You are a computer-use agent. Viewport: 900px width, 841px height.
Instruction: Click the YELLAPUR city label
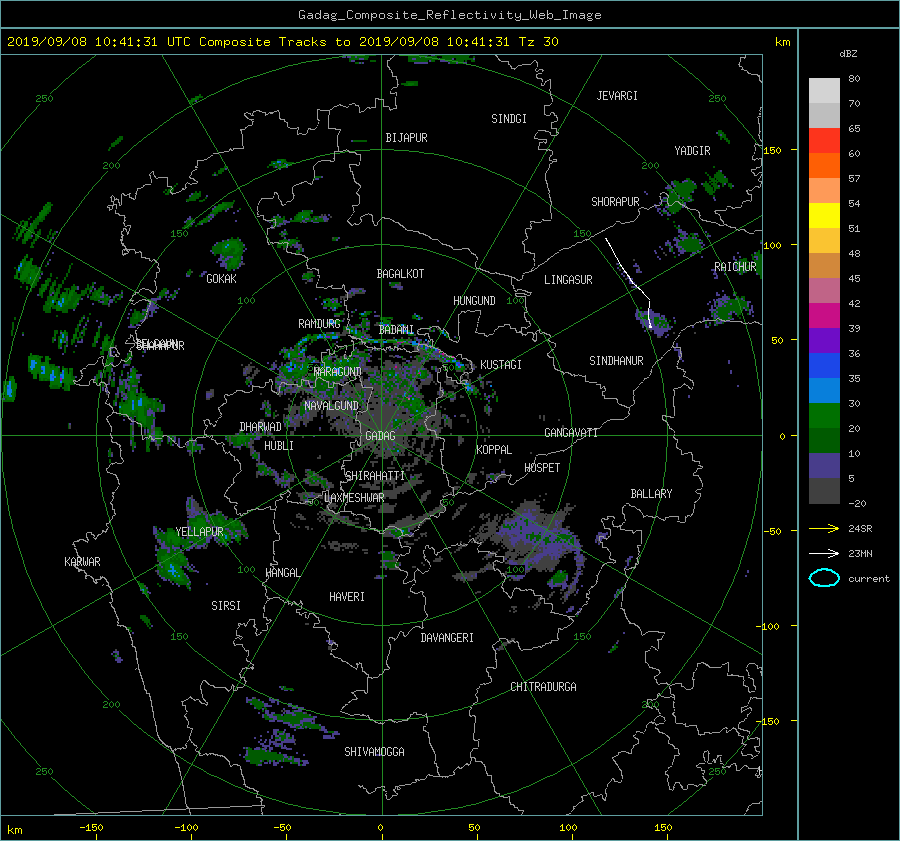[199, 532]
